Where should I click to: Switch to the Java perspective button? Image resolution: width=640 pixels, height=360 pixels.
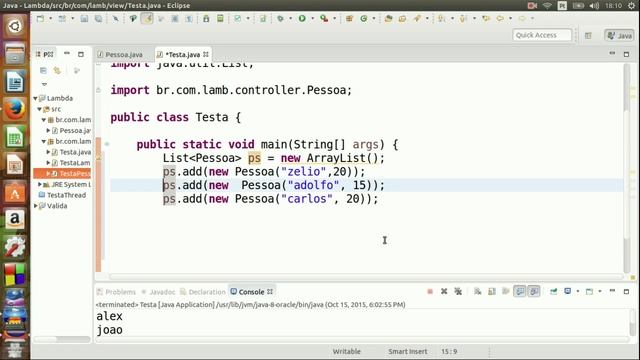click(x=620, y=36)
